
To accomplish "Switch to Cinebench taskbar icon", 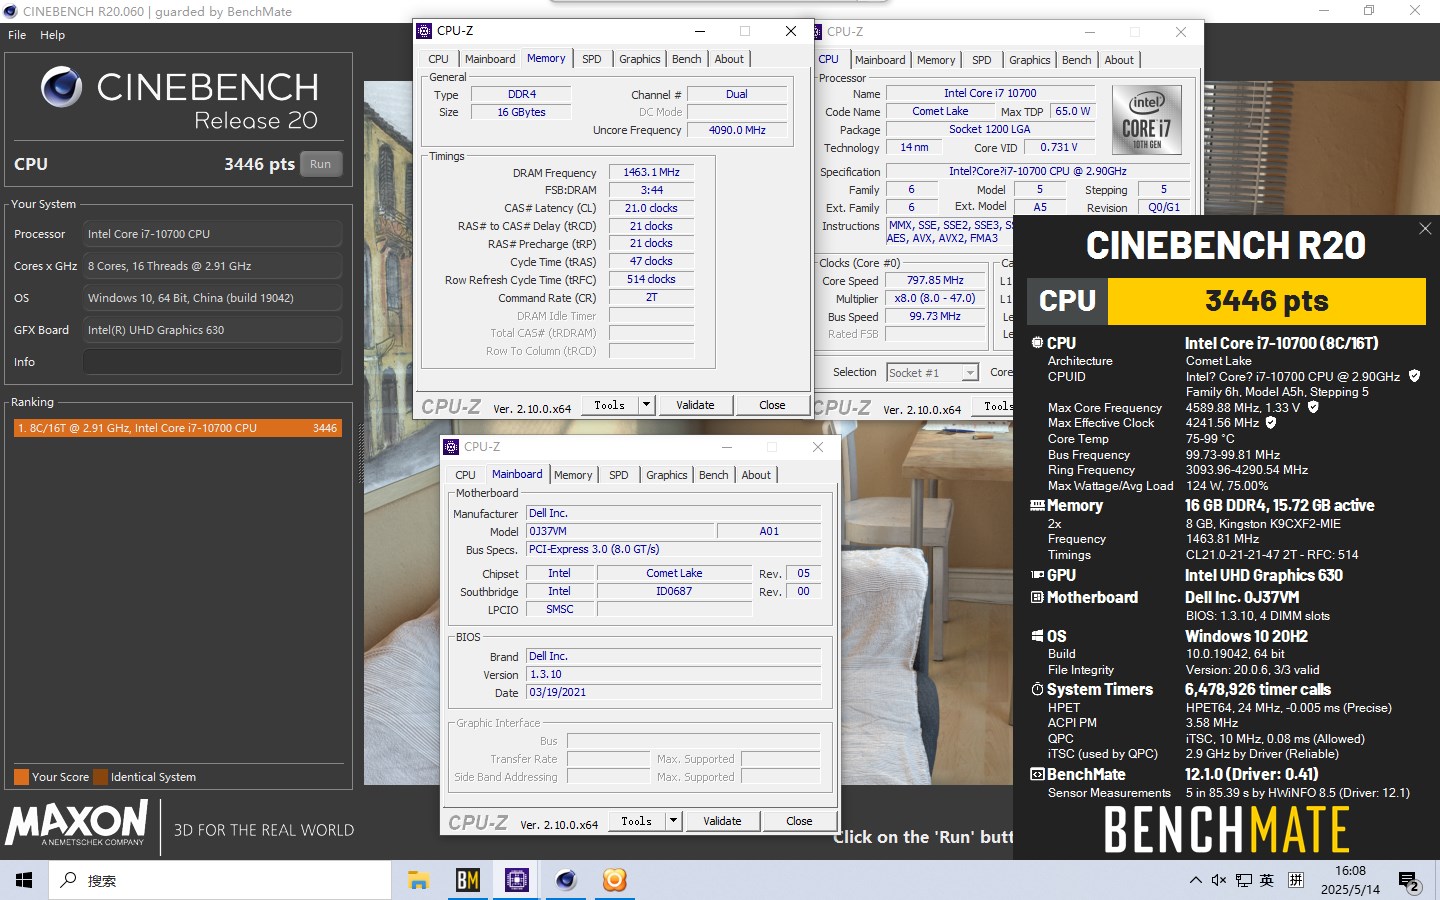I will click(x=565, y=880).
